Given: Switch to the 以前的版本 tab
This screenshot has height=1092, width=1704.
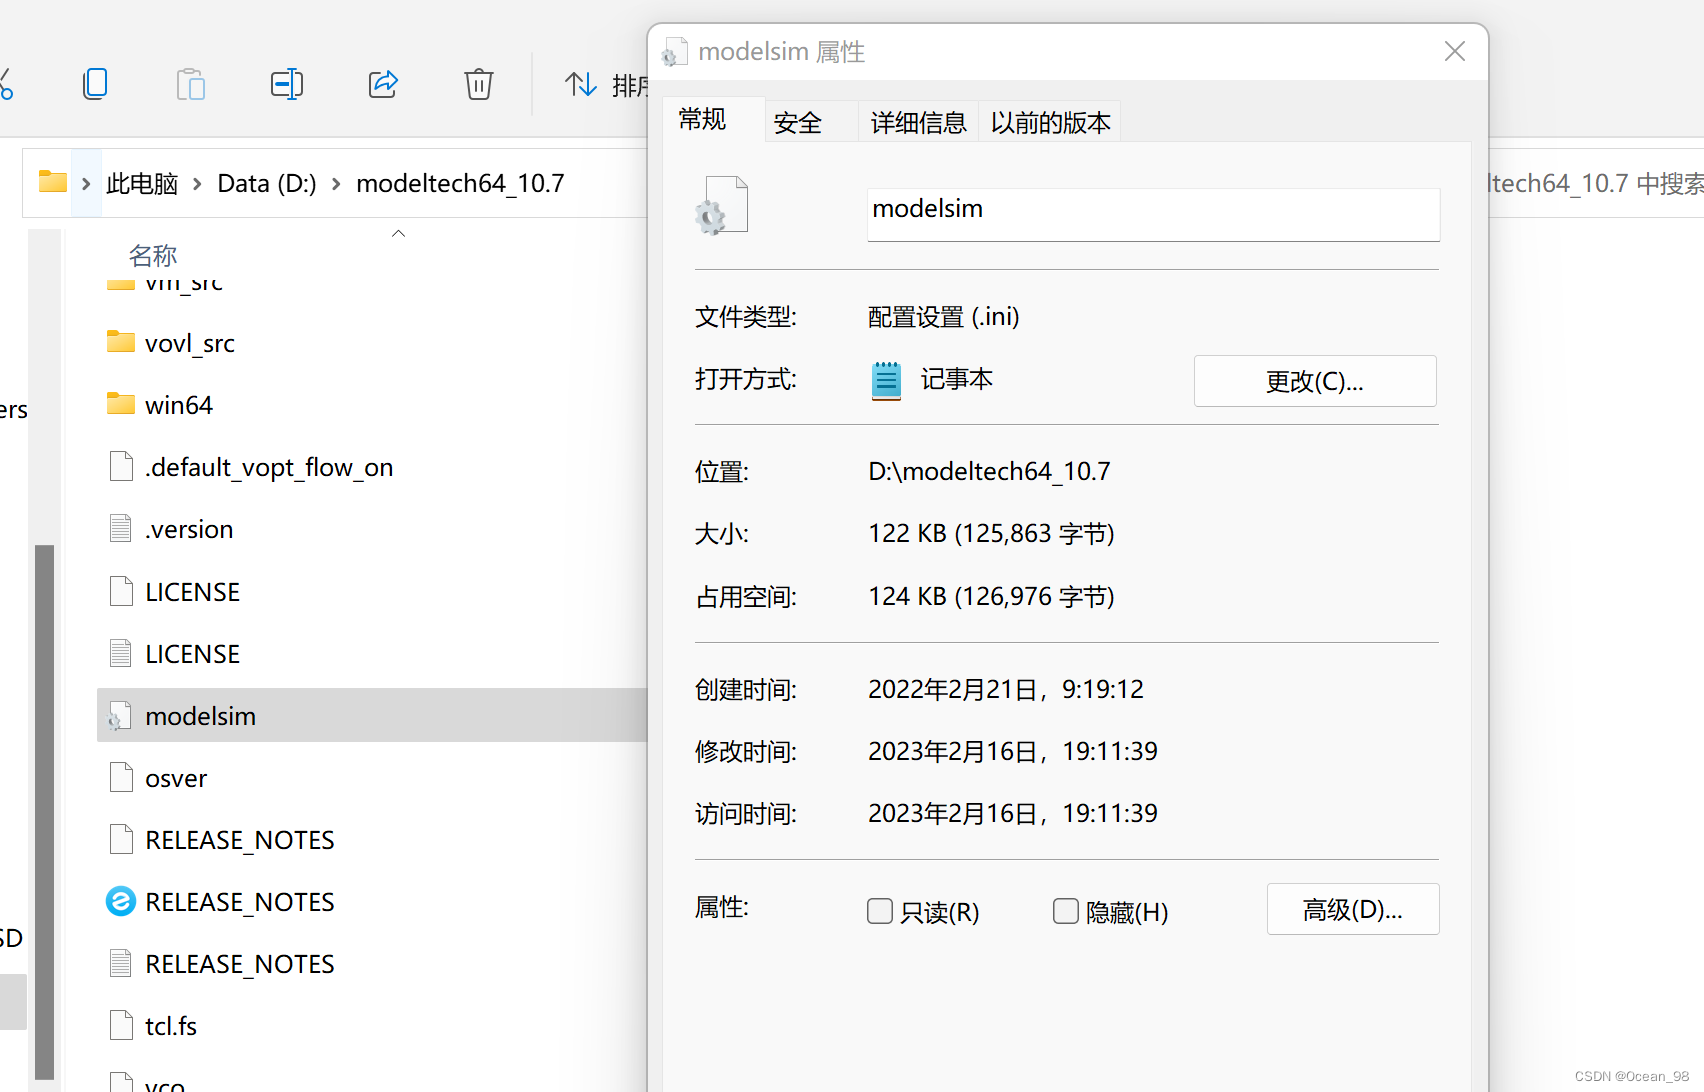Looking at the screenshot, I should pyautogui.click(x=1050, y=123).
